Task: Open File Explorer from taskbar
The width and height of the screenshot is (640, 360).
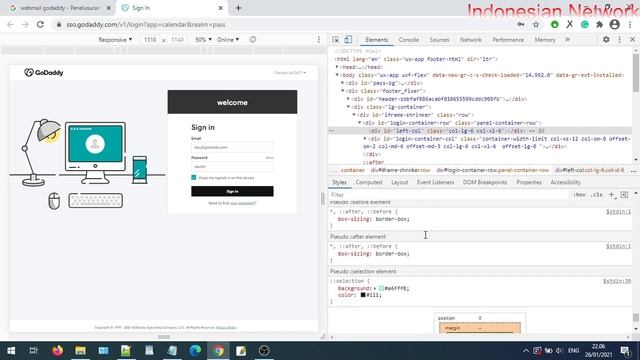Action: click(x=80, y=351)
